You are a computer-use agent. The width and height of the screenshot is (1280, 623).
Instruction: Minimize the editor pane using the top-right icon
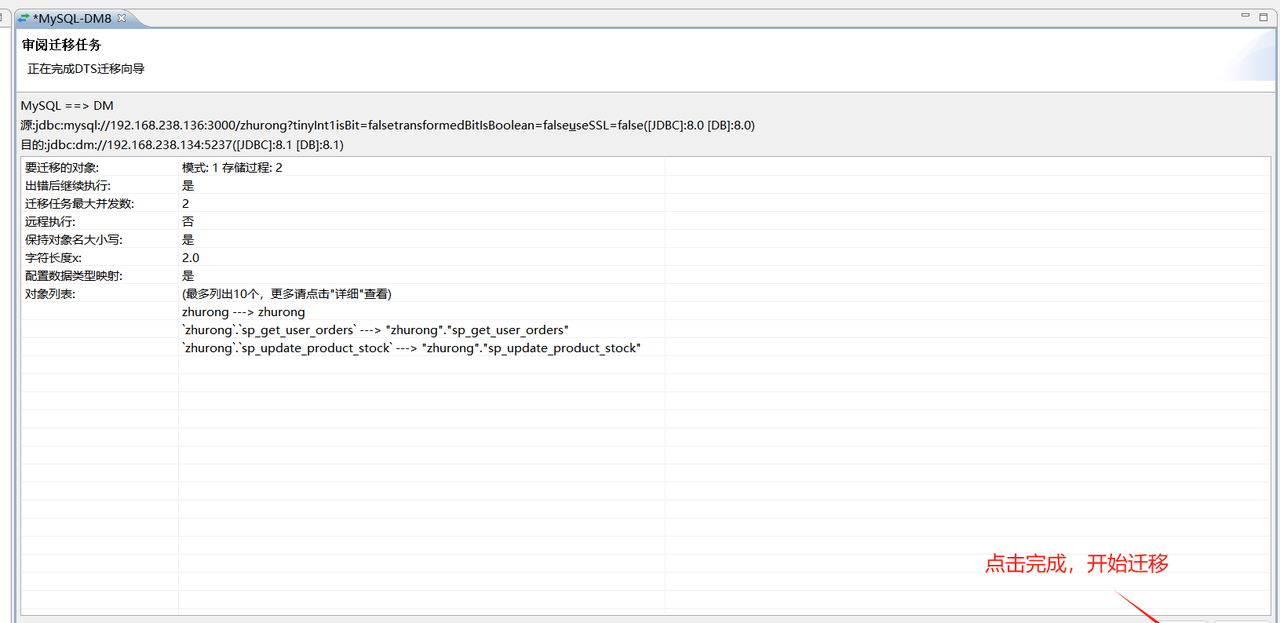click(x=1246, y=15)
